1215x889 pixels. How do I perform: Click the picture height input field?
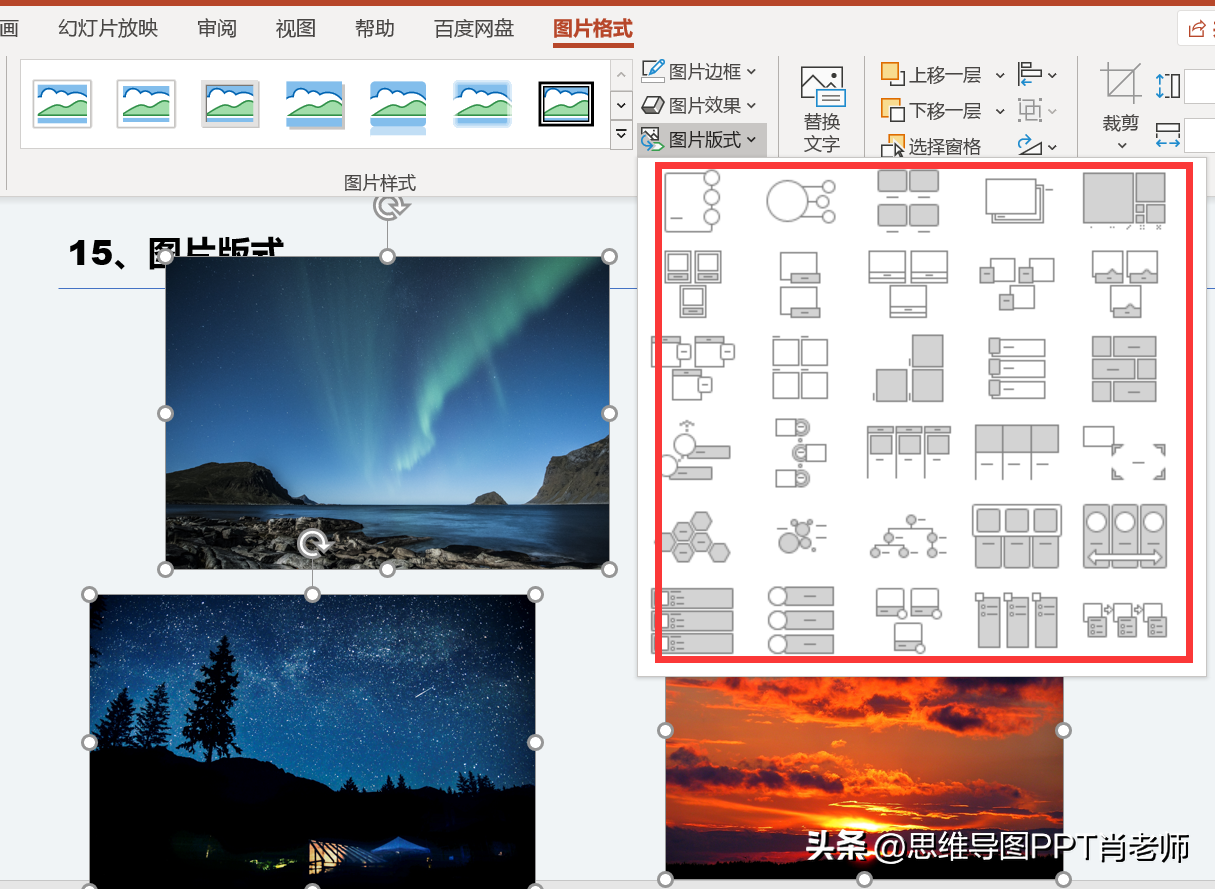click(x=1199, y=87)
